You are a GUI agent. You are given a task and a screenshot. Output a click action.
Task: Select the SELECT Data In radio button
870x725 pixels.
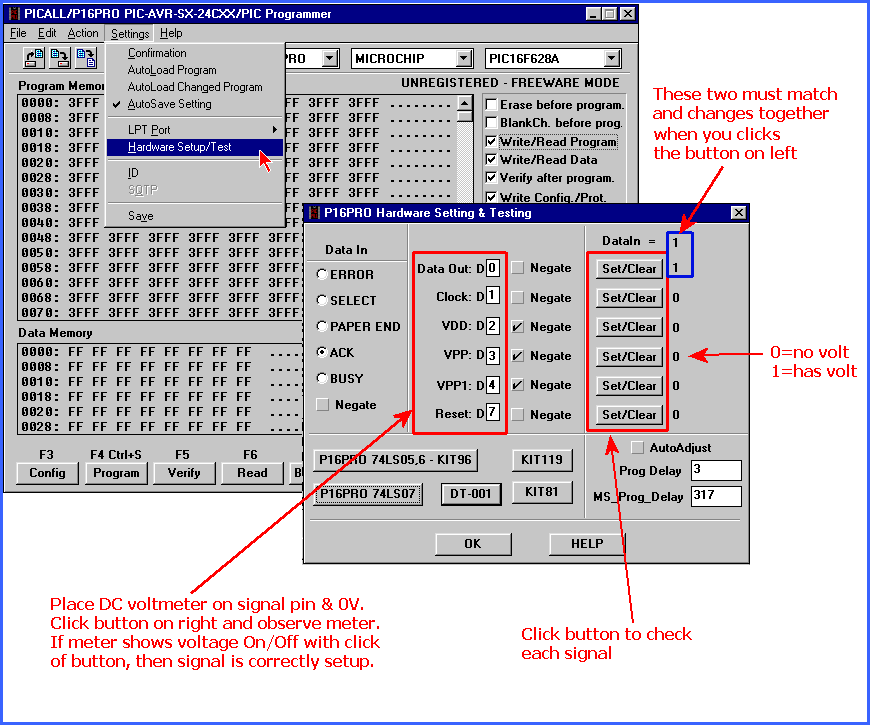[321, 300]
